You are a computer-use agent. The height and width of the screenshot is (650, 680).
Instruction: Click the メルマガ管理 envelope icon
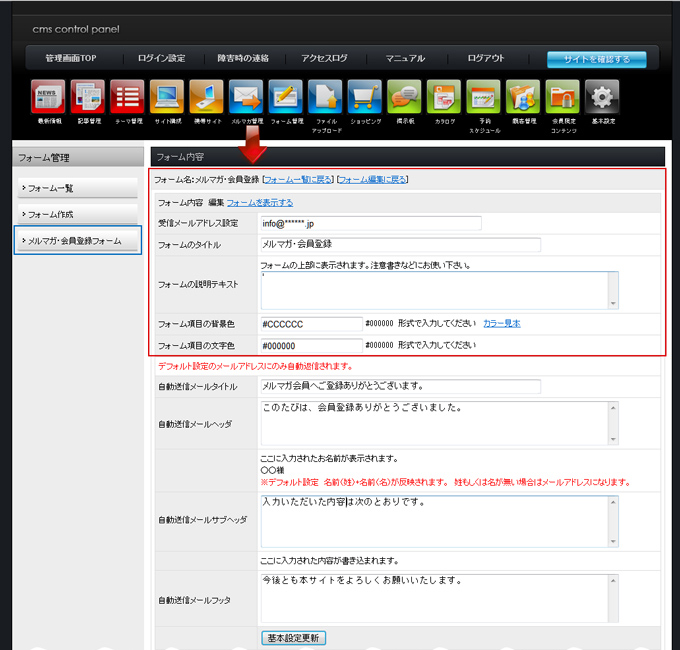(246, 97)
